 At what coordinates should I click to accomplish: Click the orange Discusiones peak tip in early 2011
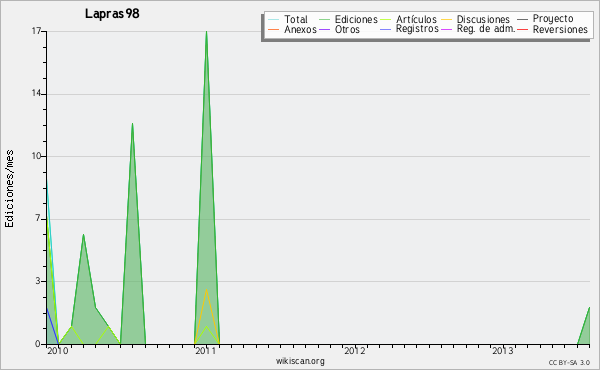(207, 290)
